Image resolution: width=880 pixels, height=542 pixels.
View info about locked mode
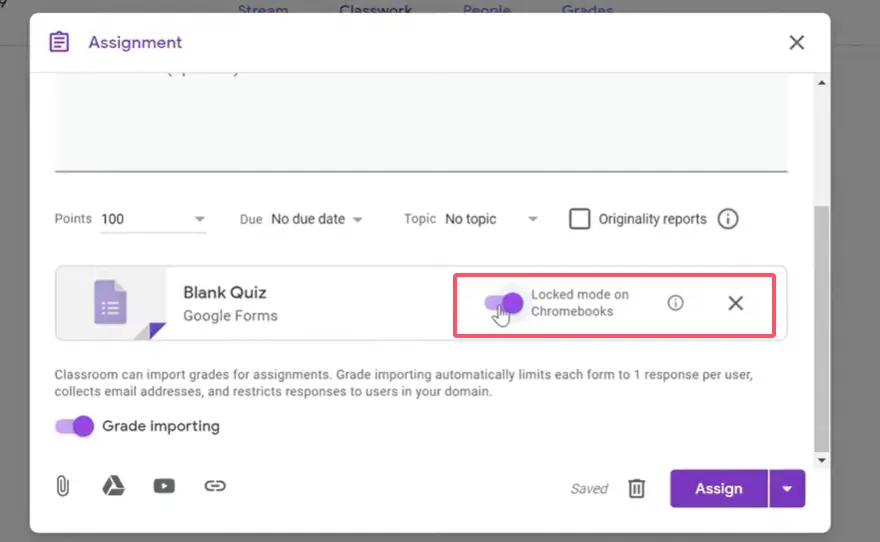coord(676,303)
